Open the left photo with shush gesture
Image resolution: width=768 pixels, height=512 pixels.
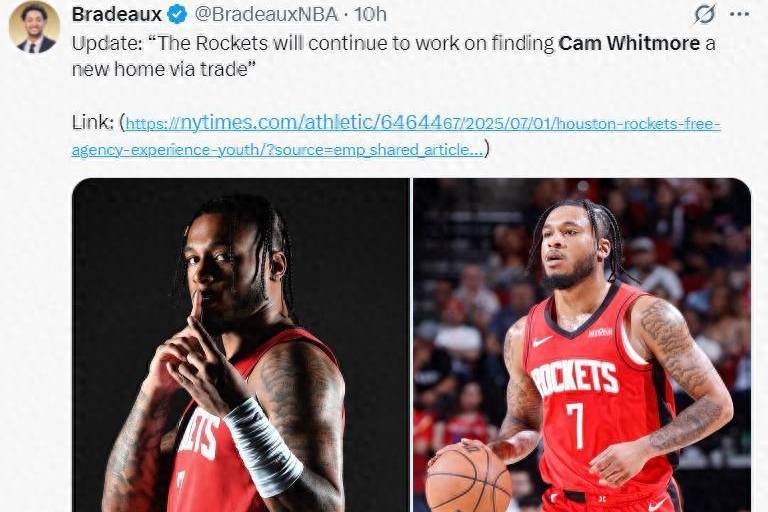(240, 345)
